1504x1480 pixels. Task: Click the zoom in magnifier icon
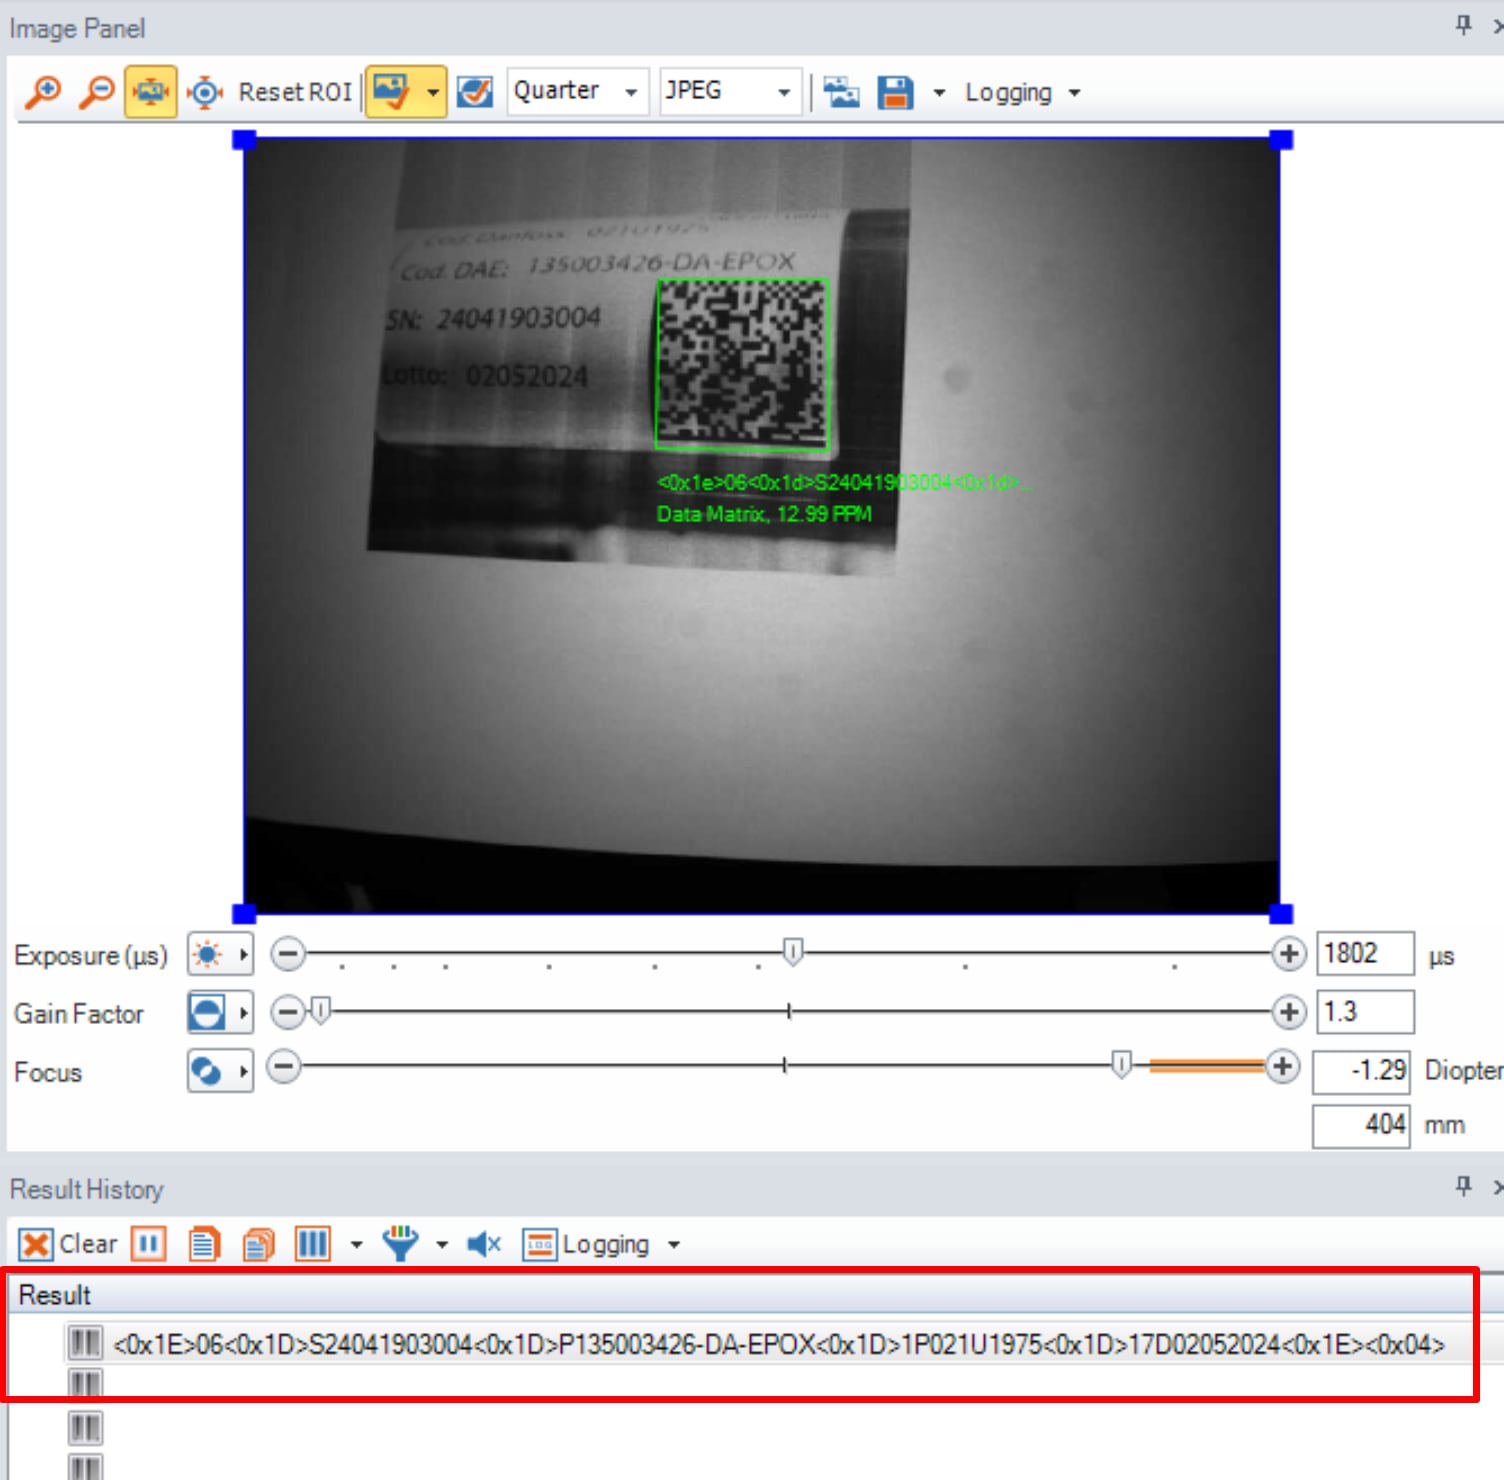[43, 92]
